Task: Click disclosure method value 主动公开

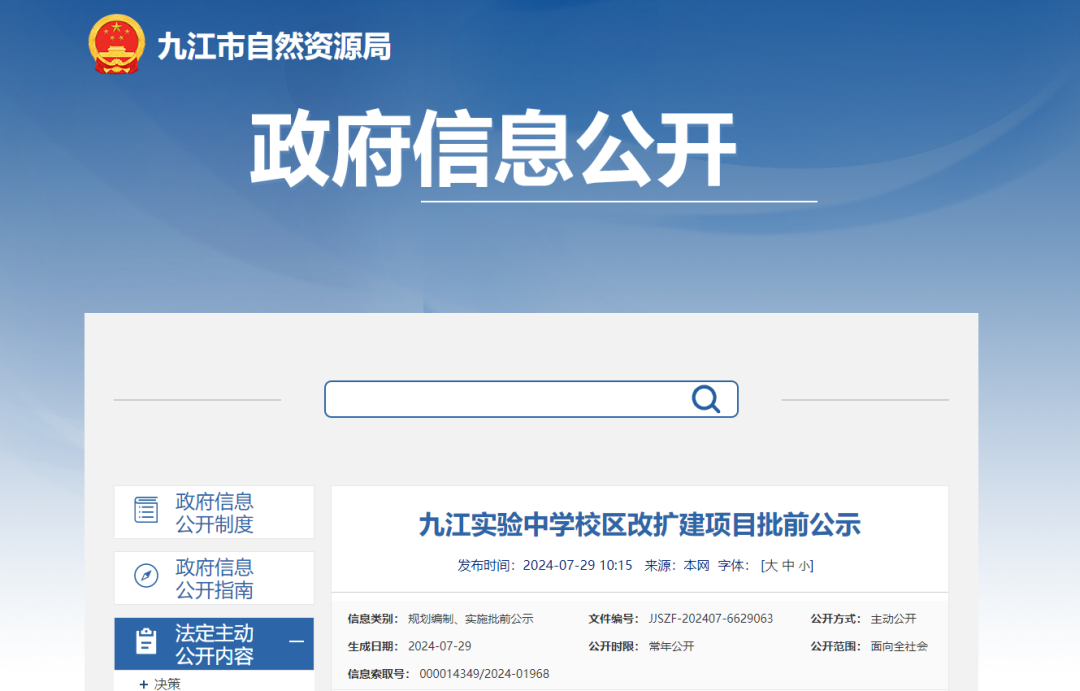Action: (x=893, y=619)
